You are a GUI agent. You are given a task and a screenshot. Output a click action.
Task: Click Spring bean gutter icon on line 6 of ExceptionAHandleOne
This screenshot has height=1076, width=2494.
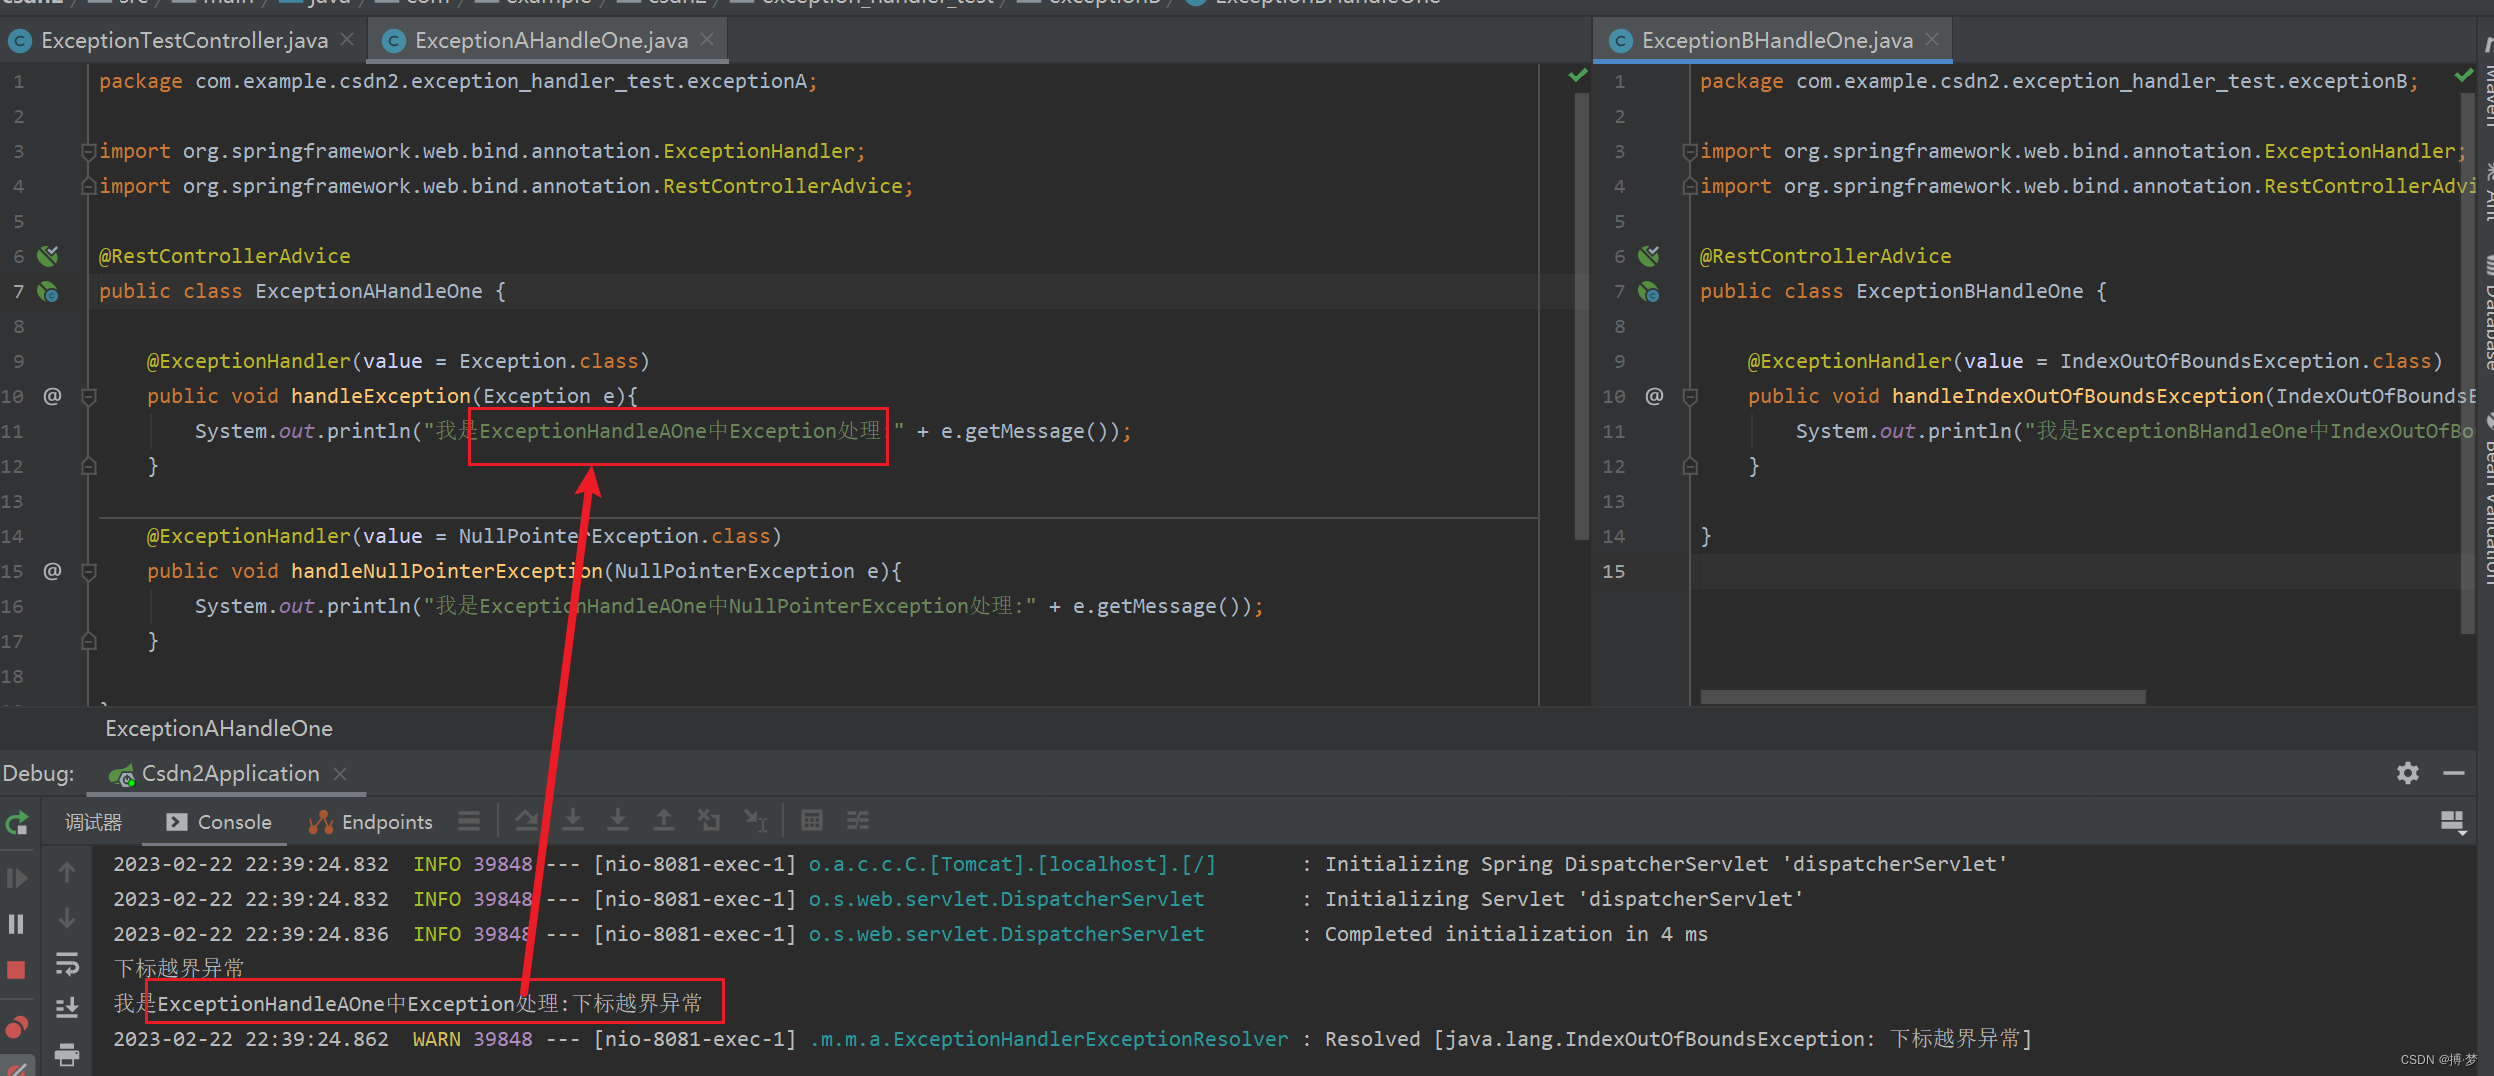tap(48, 257)
